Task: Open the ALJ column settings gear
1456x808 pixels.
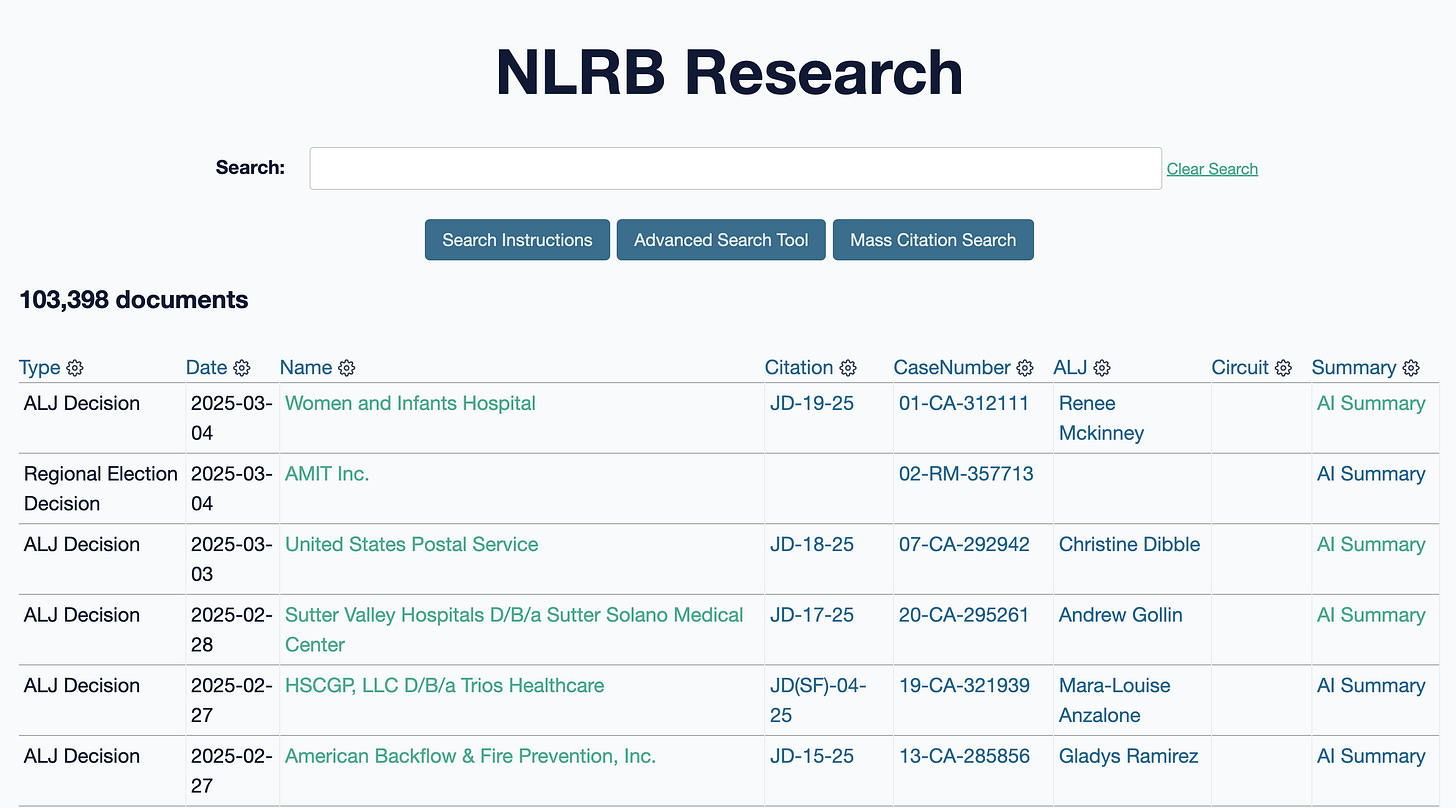Action: (1102, 368)
